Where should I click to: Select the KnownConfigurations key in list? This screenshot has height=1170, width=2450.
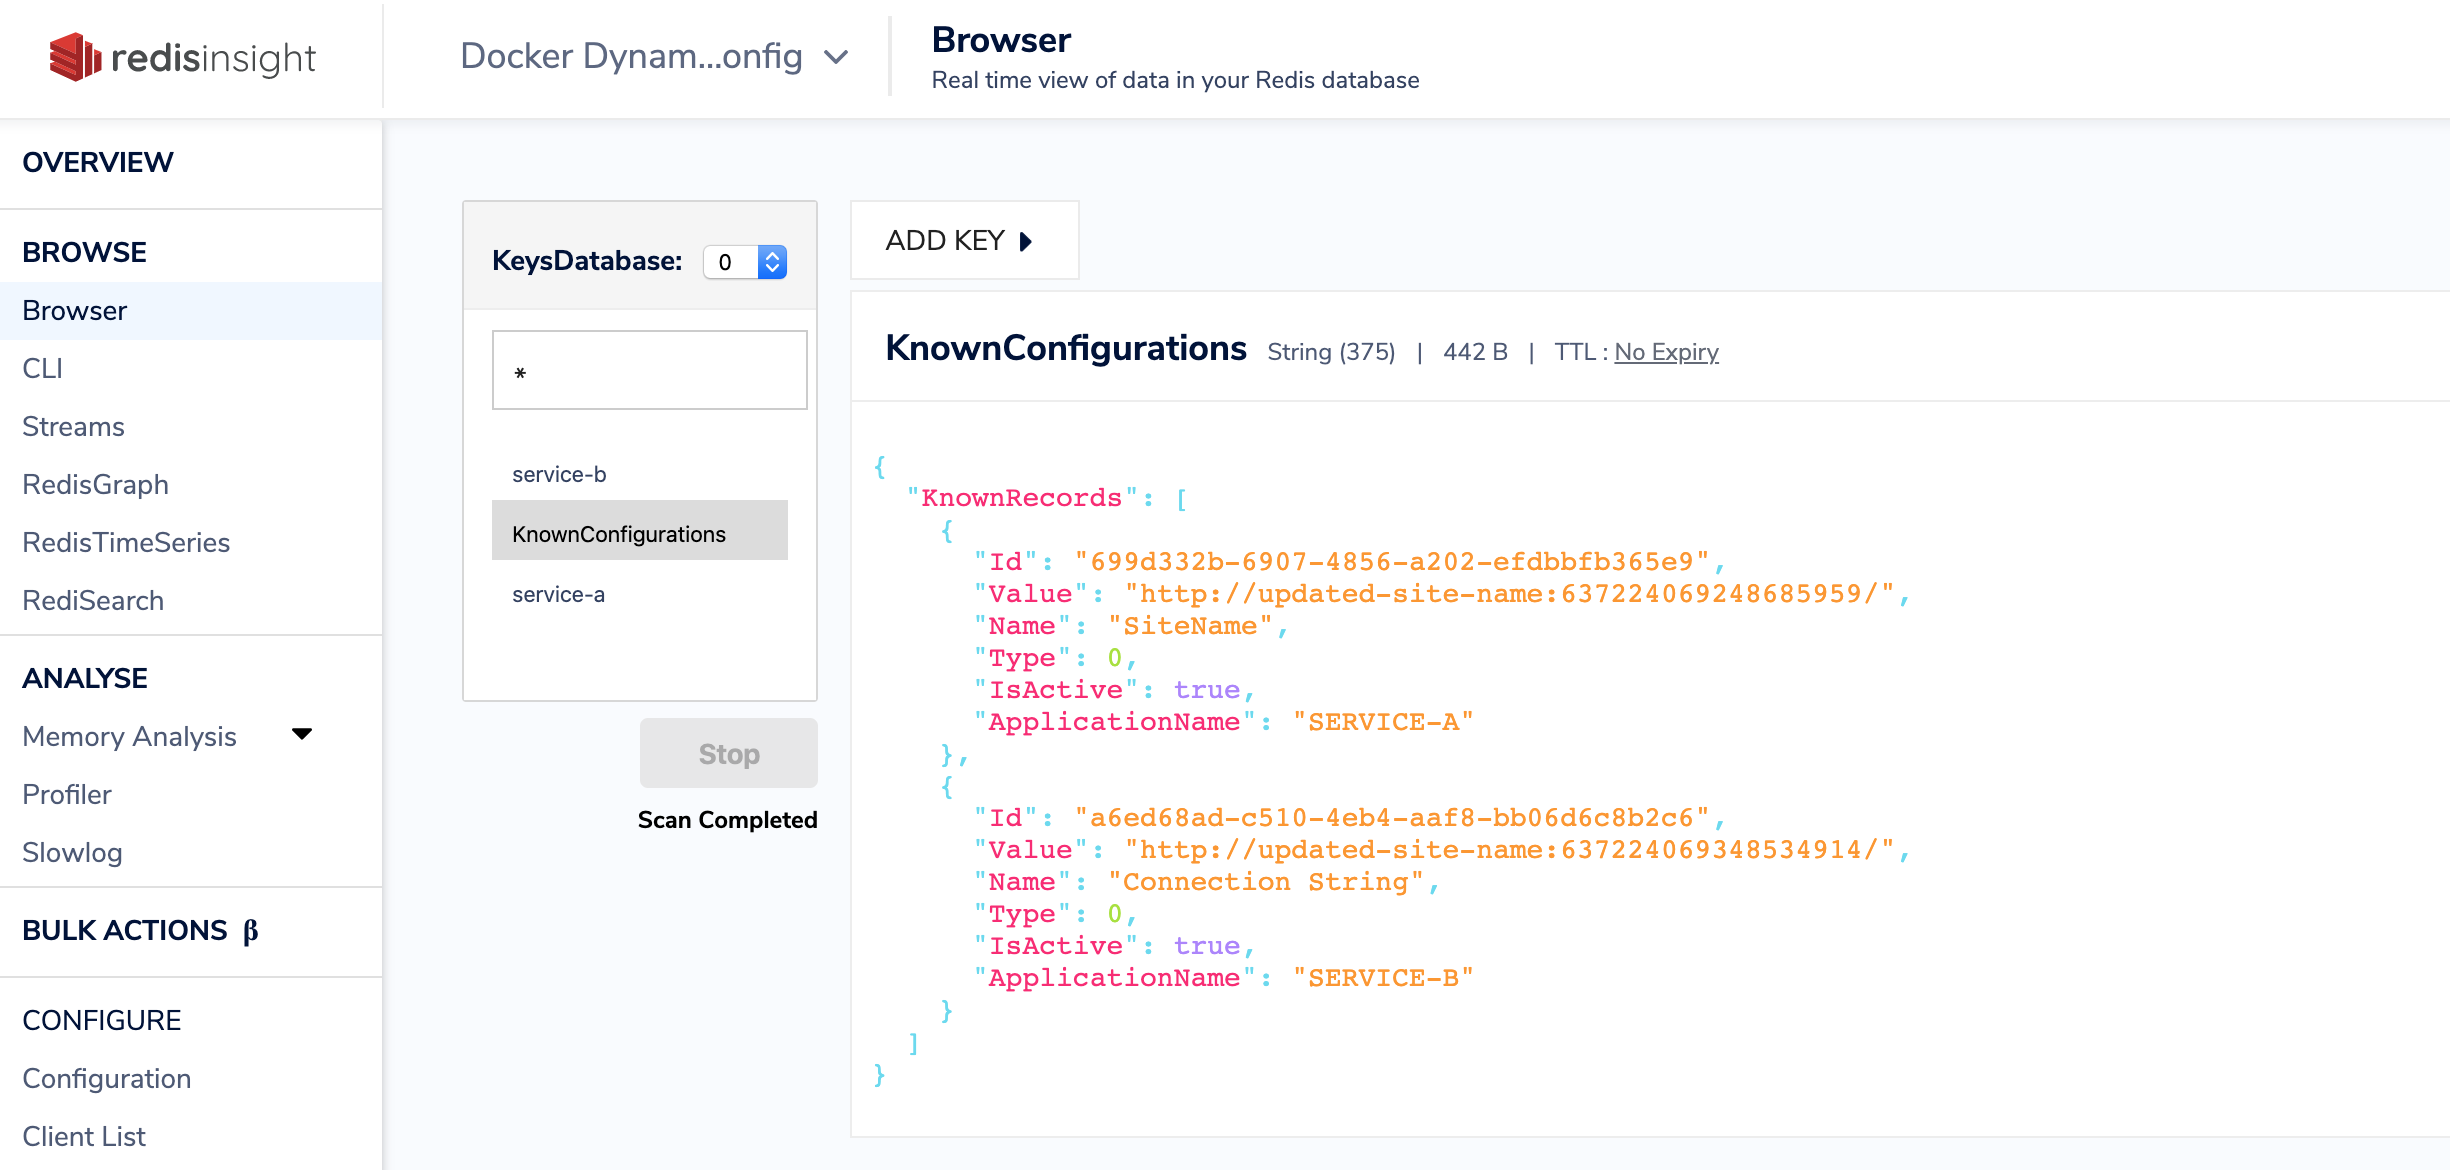pyautogui.click(x=619, y=534)
